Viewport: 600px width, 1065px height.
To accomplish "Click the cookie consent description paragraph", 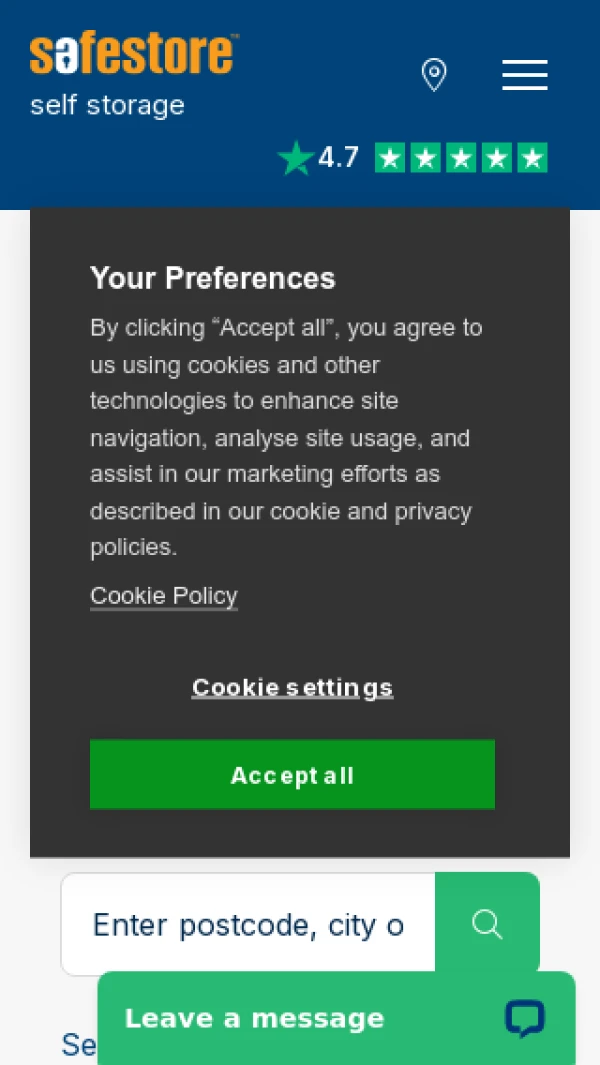I will [x=287, y=437].
